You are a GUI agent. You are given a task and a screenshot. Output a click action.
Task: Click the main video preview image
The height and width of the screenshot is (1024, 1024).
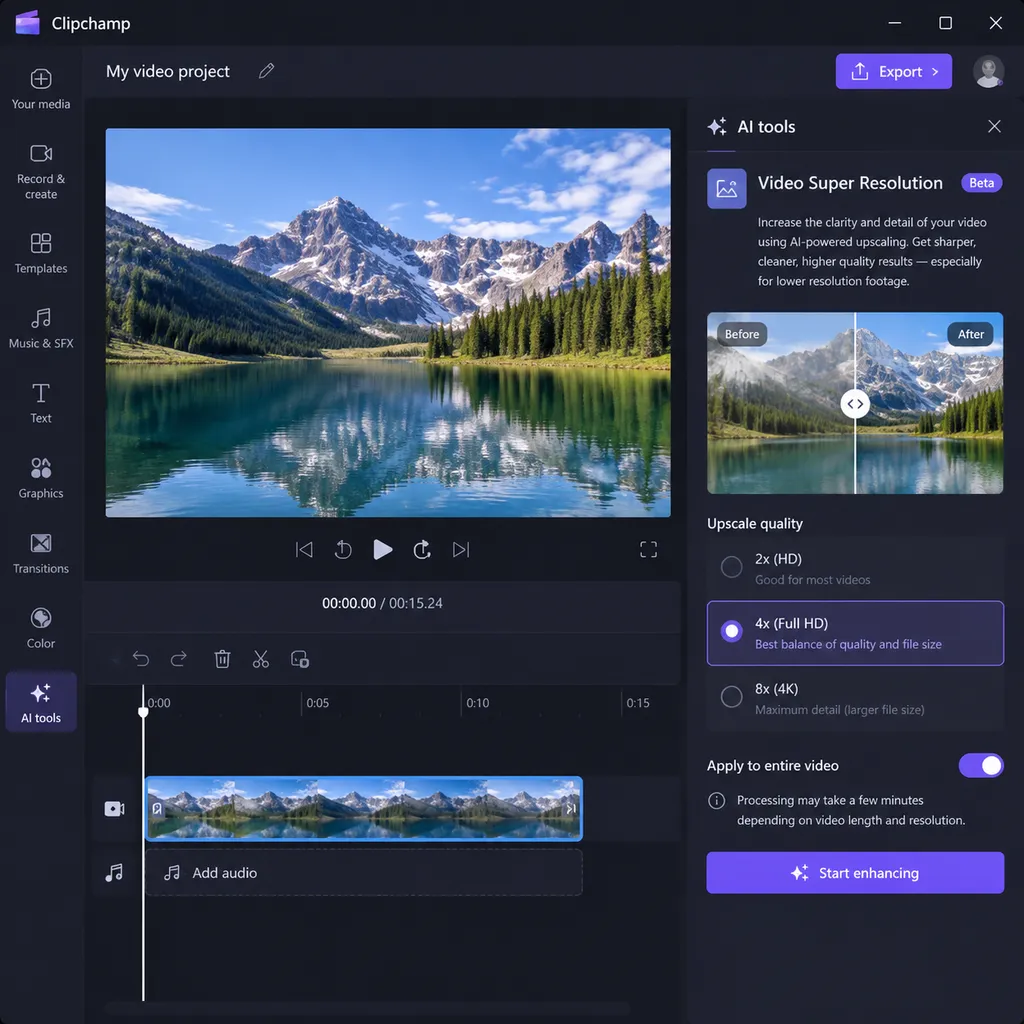[388, 323]
